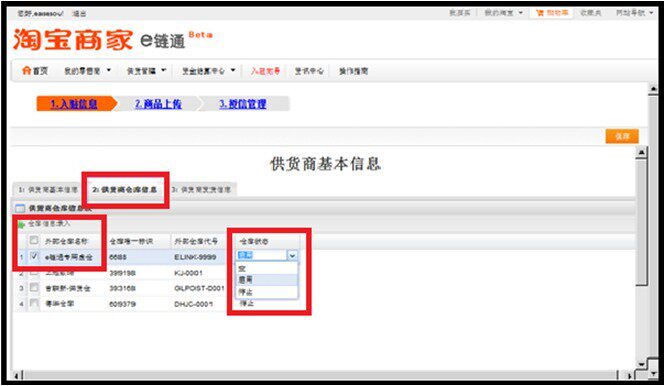Click the inner panel scrollbar down arrow
This screenshot has width=664, height=386.
pos(642,364)
